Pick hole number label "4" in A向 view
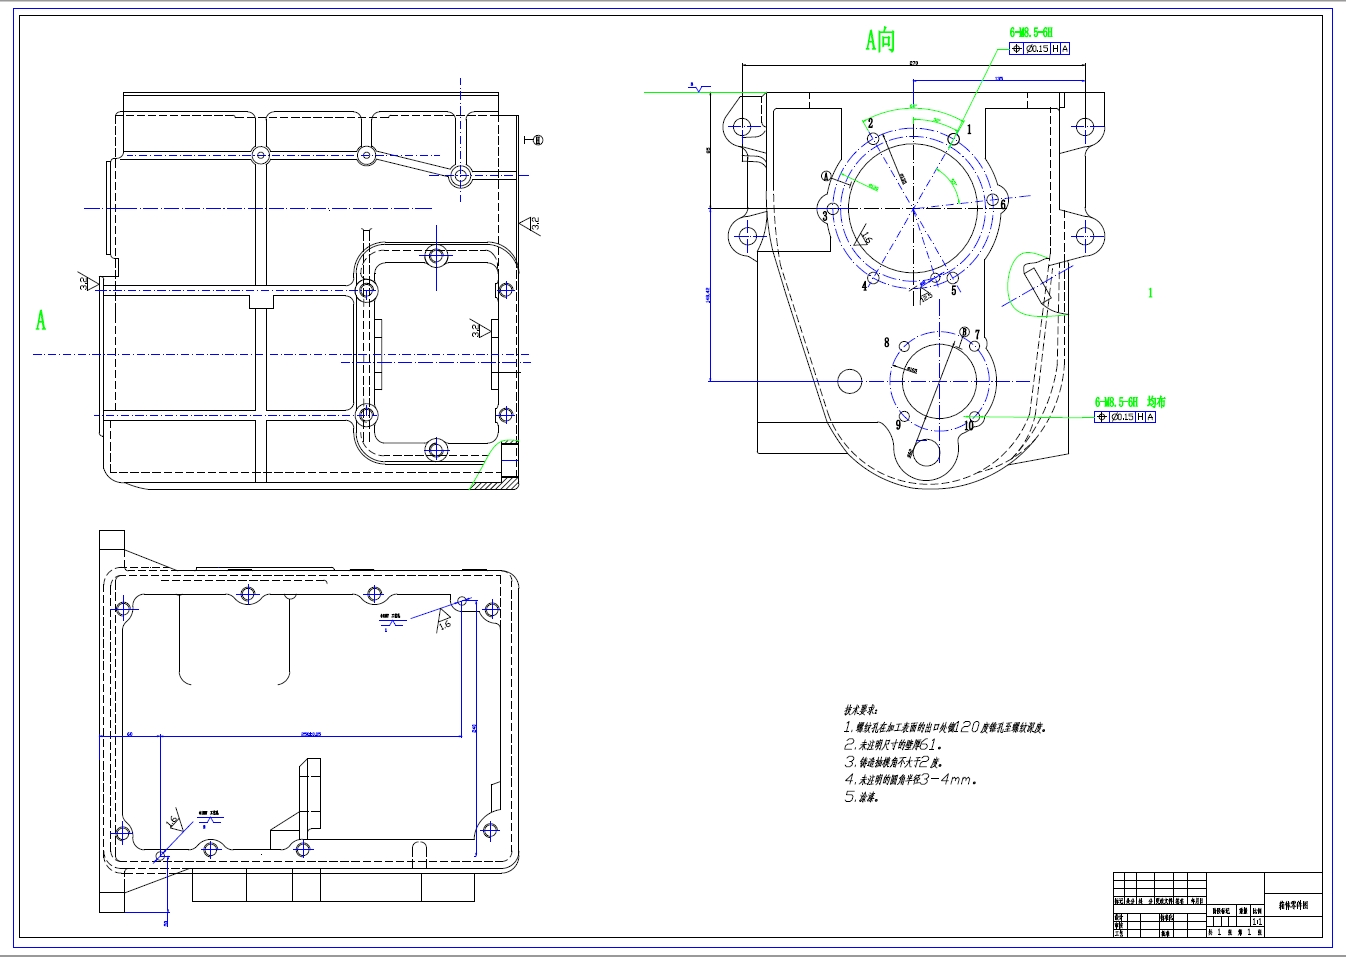 tap(865, 286)
